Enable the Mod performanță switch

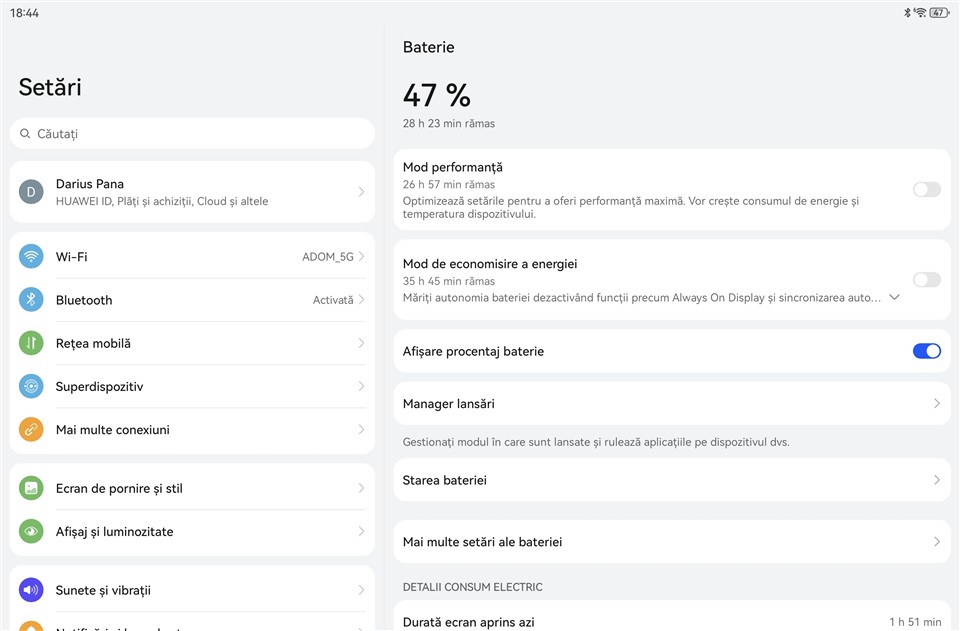pyautogui.click(x=926, y=189)
